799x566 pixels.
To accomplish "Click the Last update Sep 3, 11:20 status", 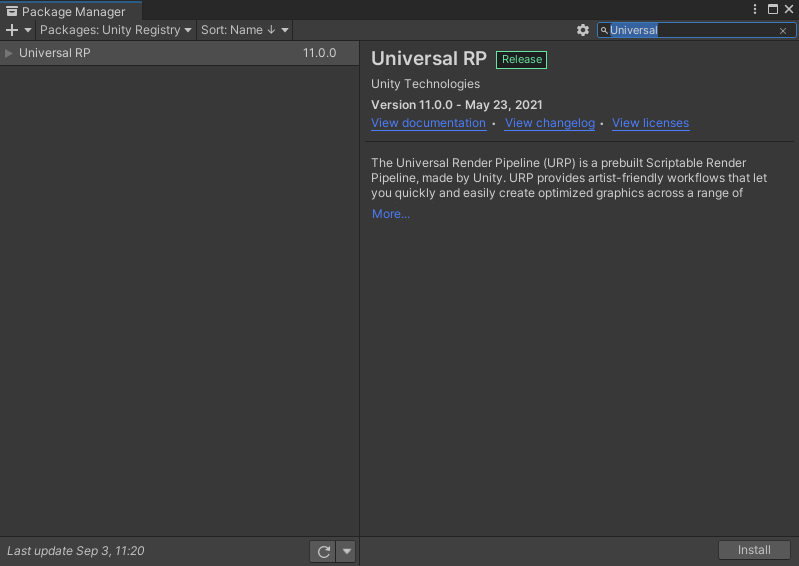I will (75, 551).
